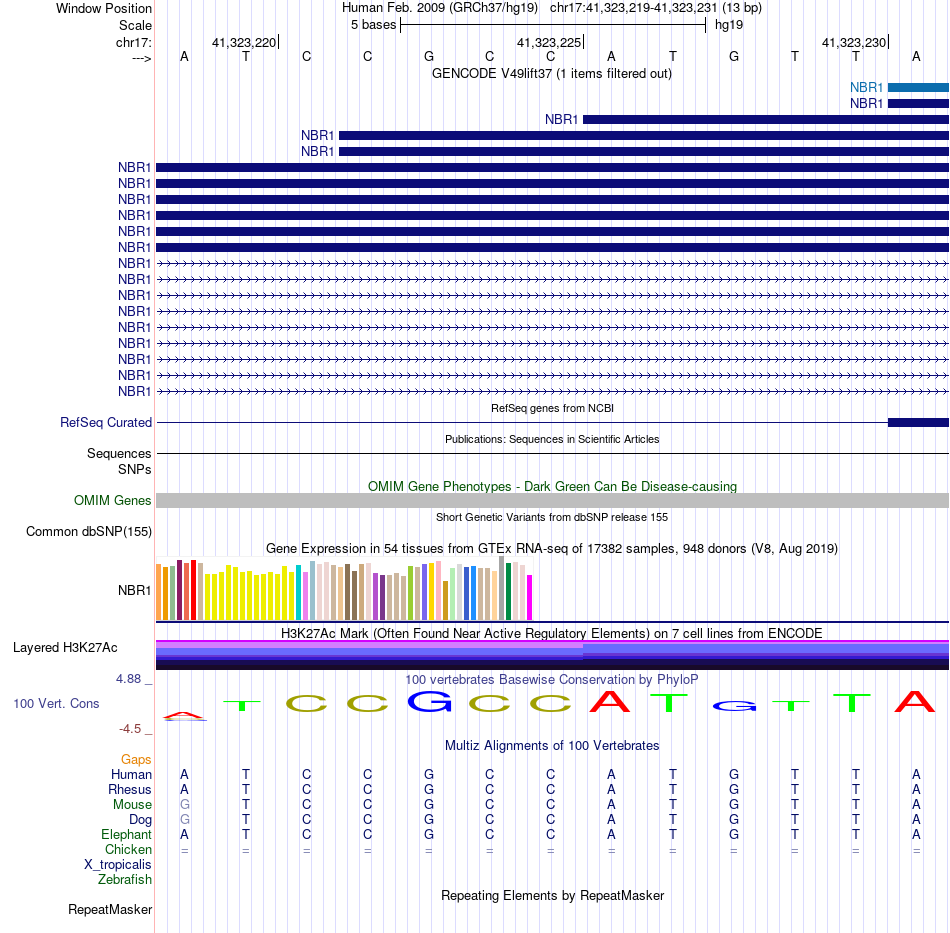Select the Chicken alignment row label
The width and height of the screenshot is (950, 933).
tap(128, 849)
